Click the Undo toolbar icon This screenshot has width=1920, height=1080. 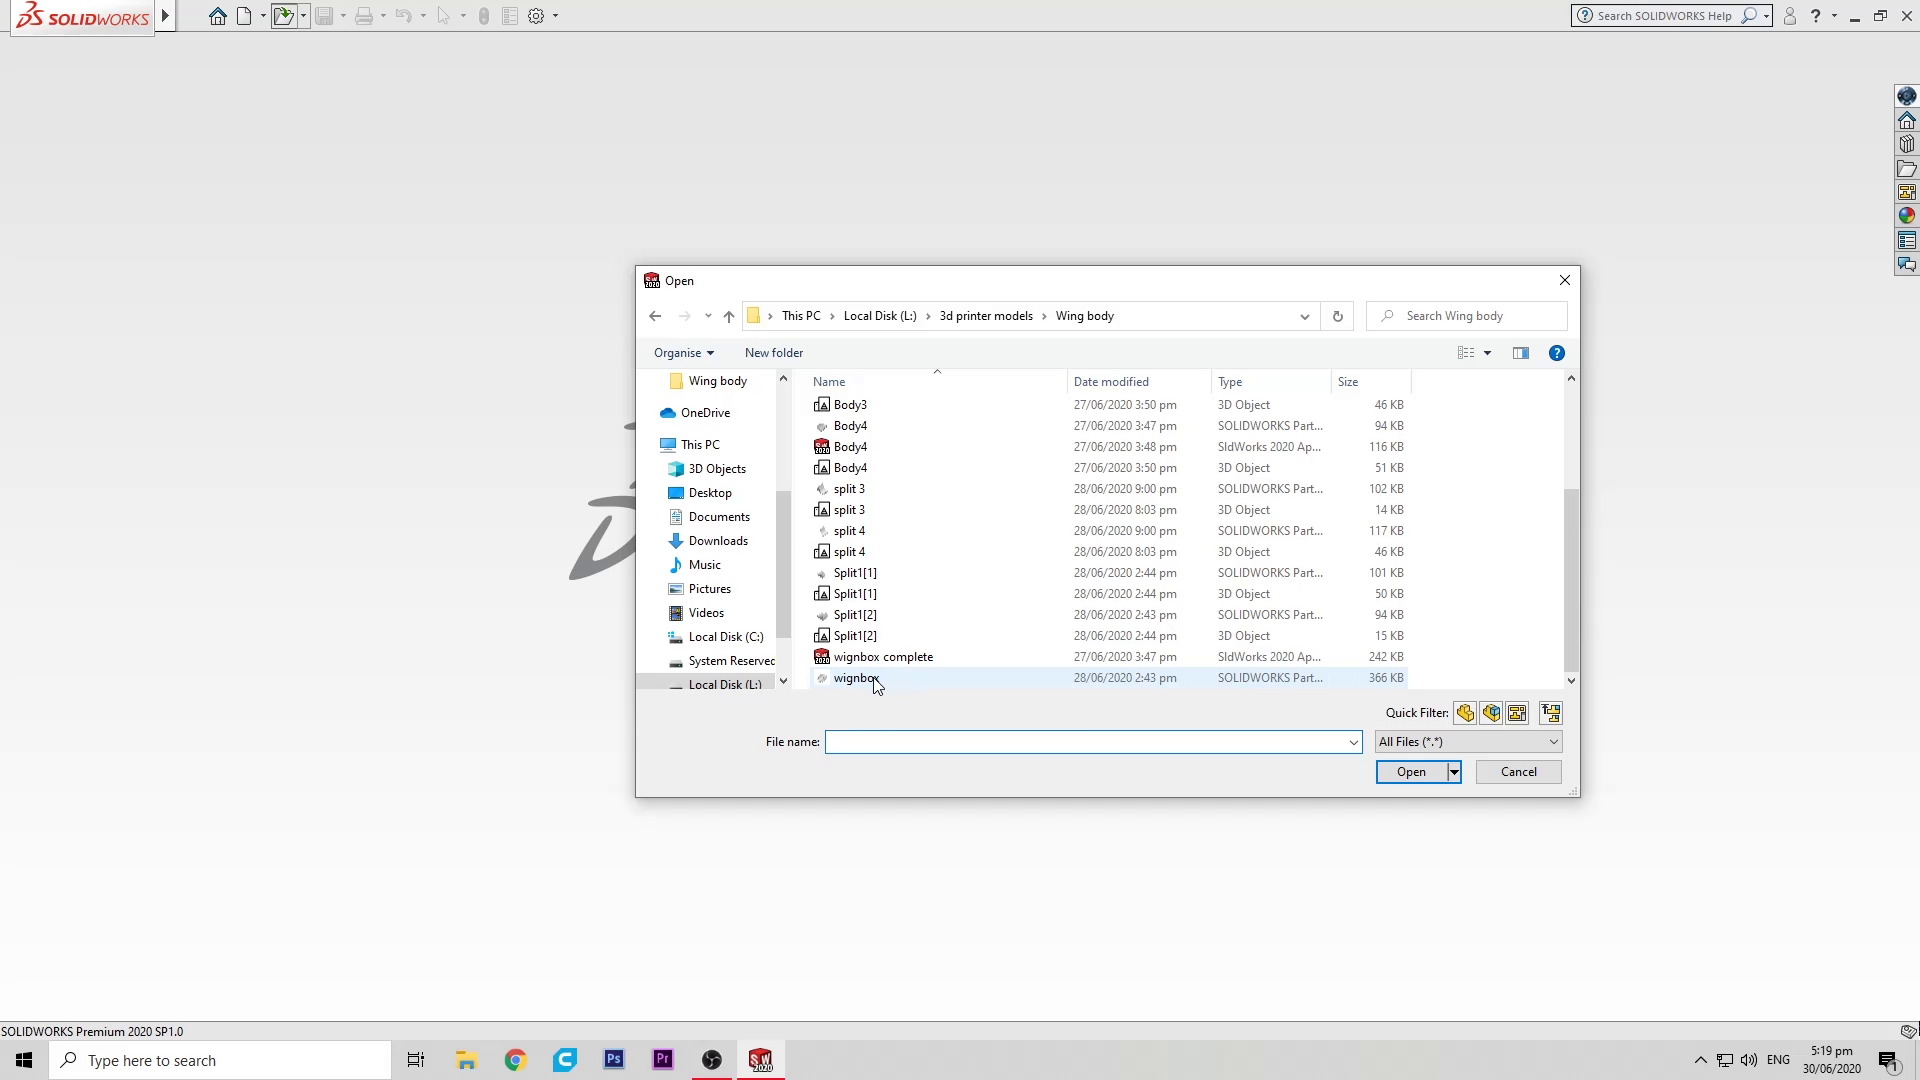(x=404, y=16)
